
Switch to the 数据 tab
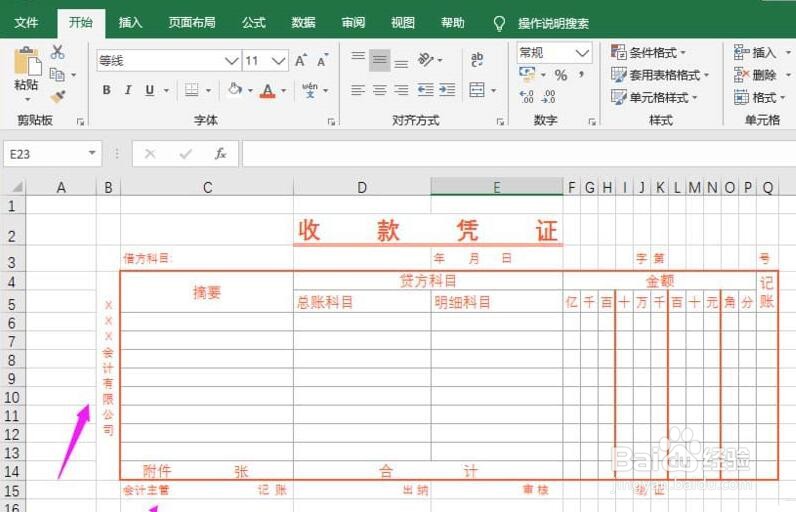click(x=304, y=23)
